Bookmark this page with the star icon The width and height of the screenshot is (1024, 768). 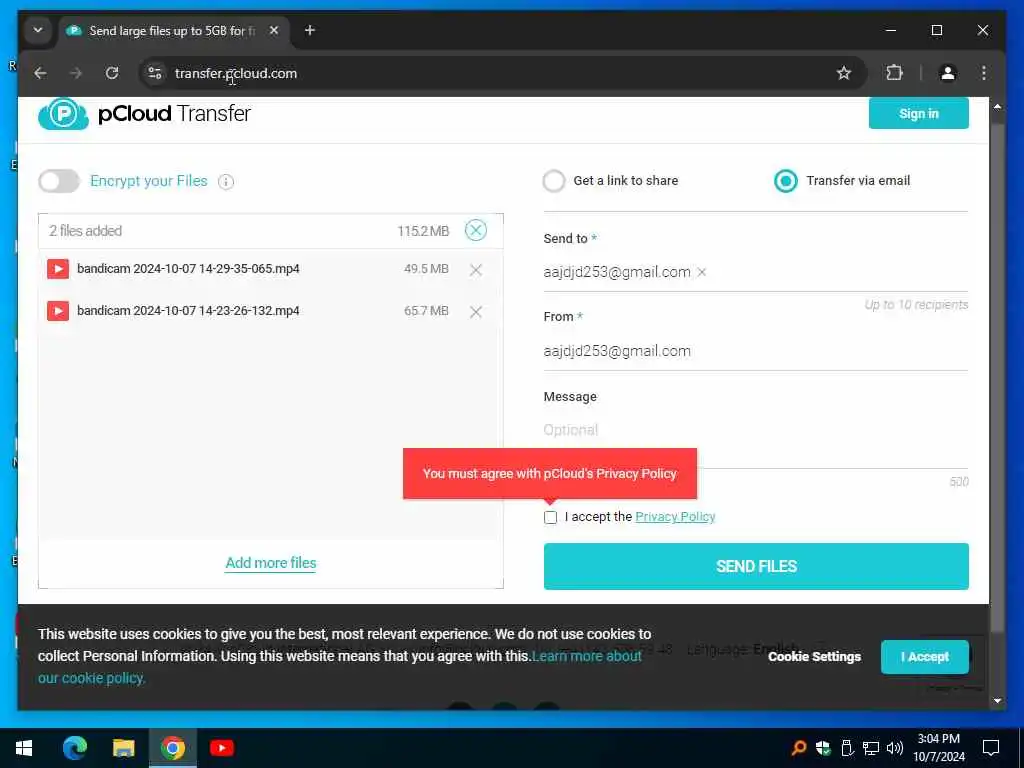pyautogui.click(x=844, y=73)
